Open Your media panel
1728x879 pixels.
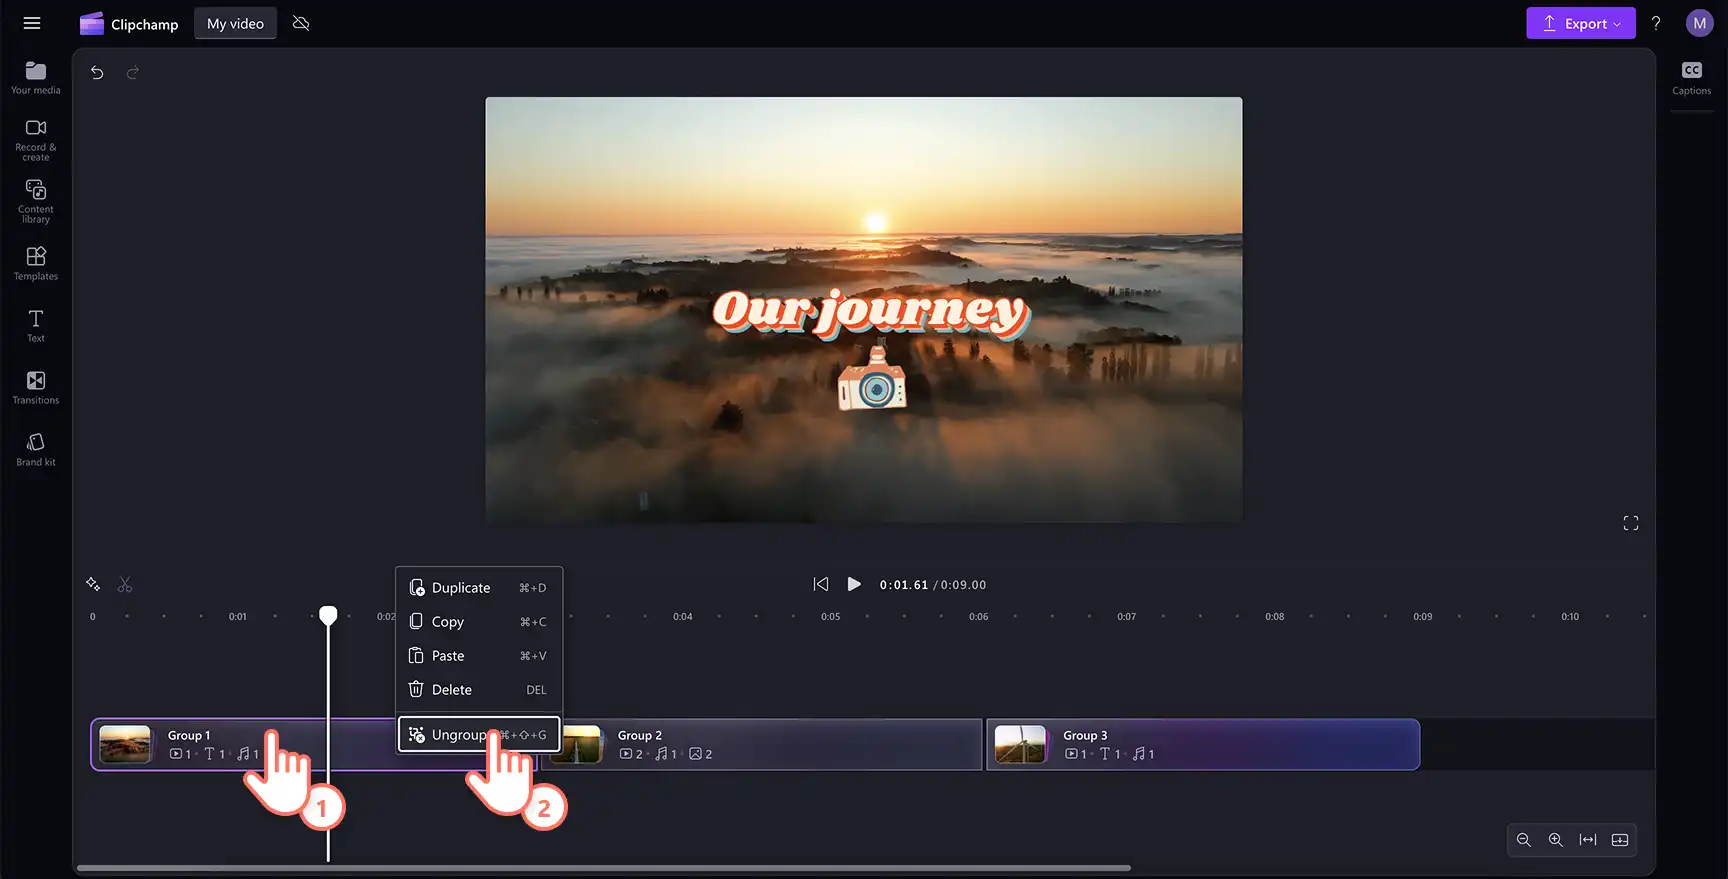36,78
